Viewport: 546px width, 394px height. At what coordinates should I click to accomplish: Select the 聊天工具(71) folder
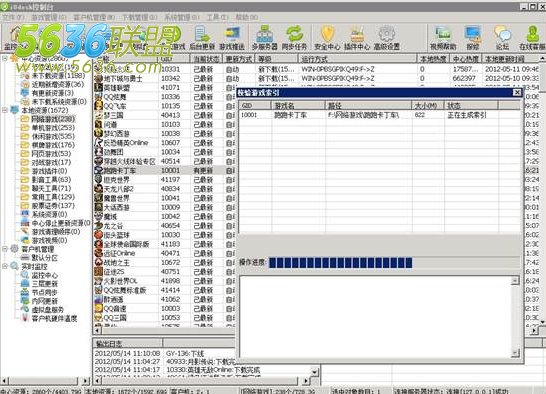click(51, 188)
